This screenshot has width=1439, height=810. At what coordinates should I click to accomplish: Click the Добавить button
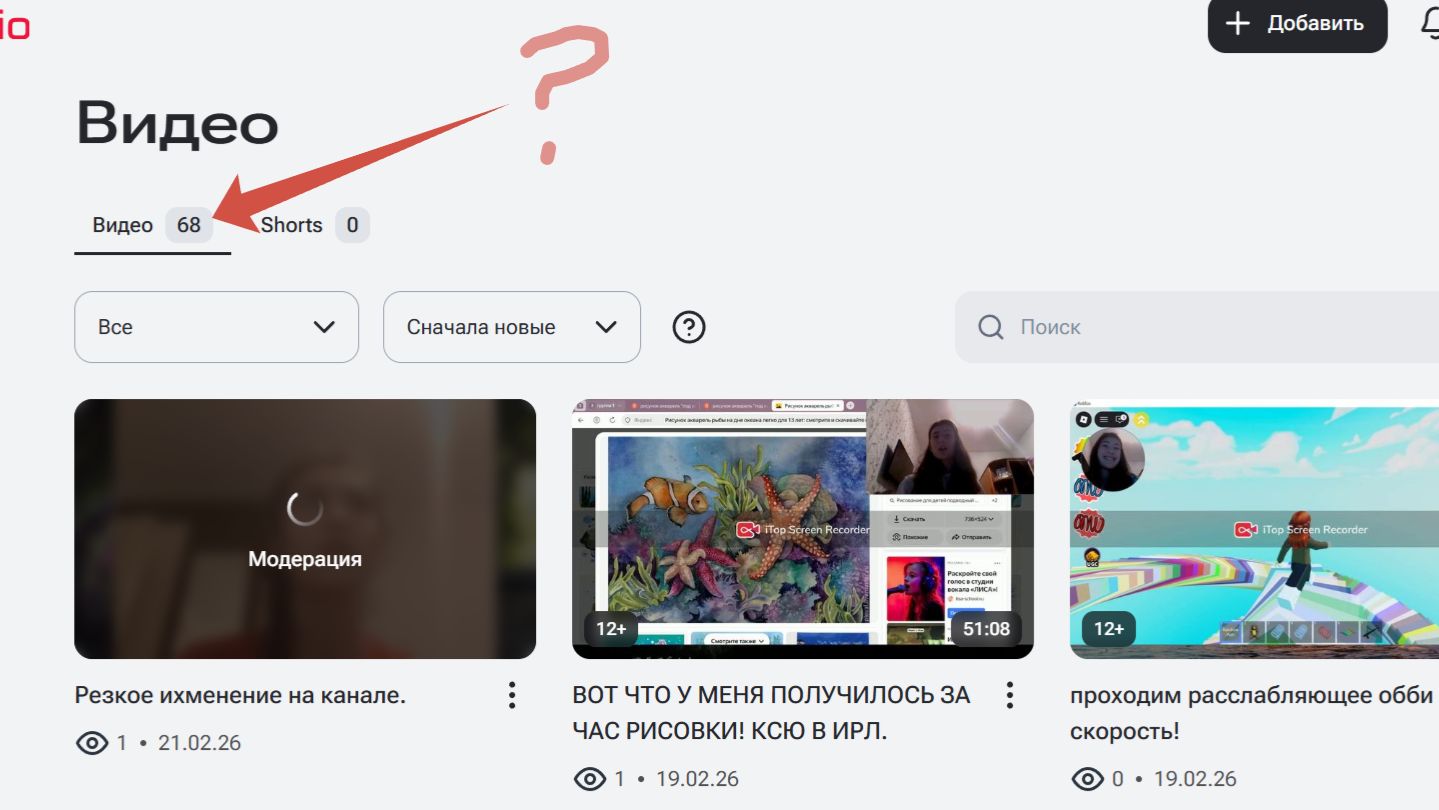coord(1297,23)
